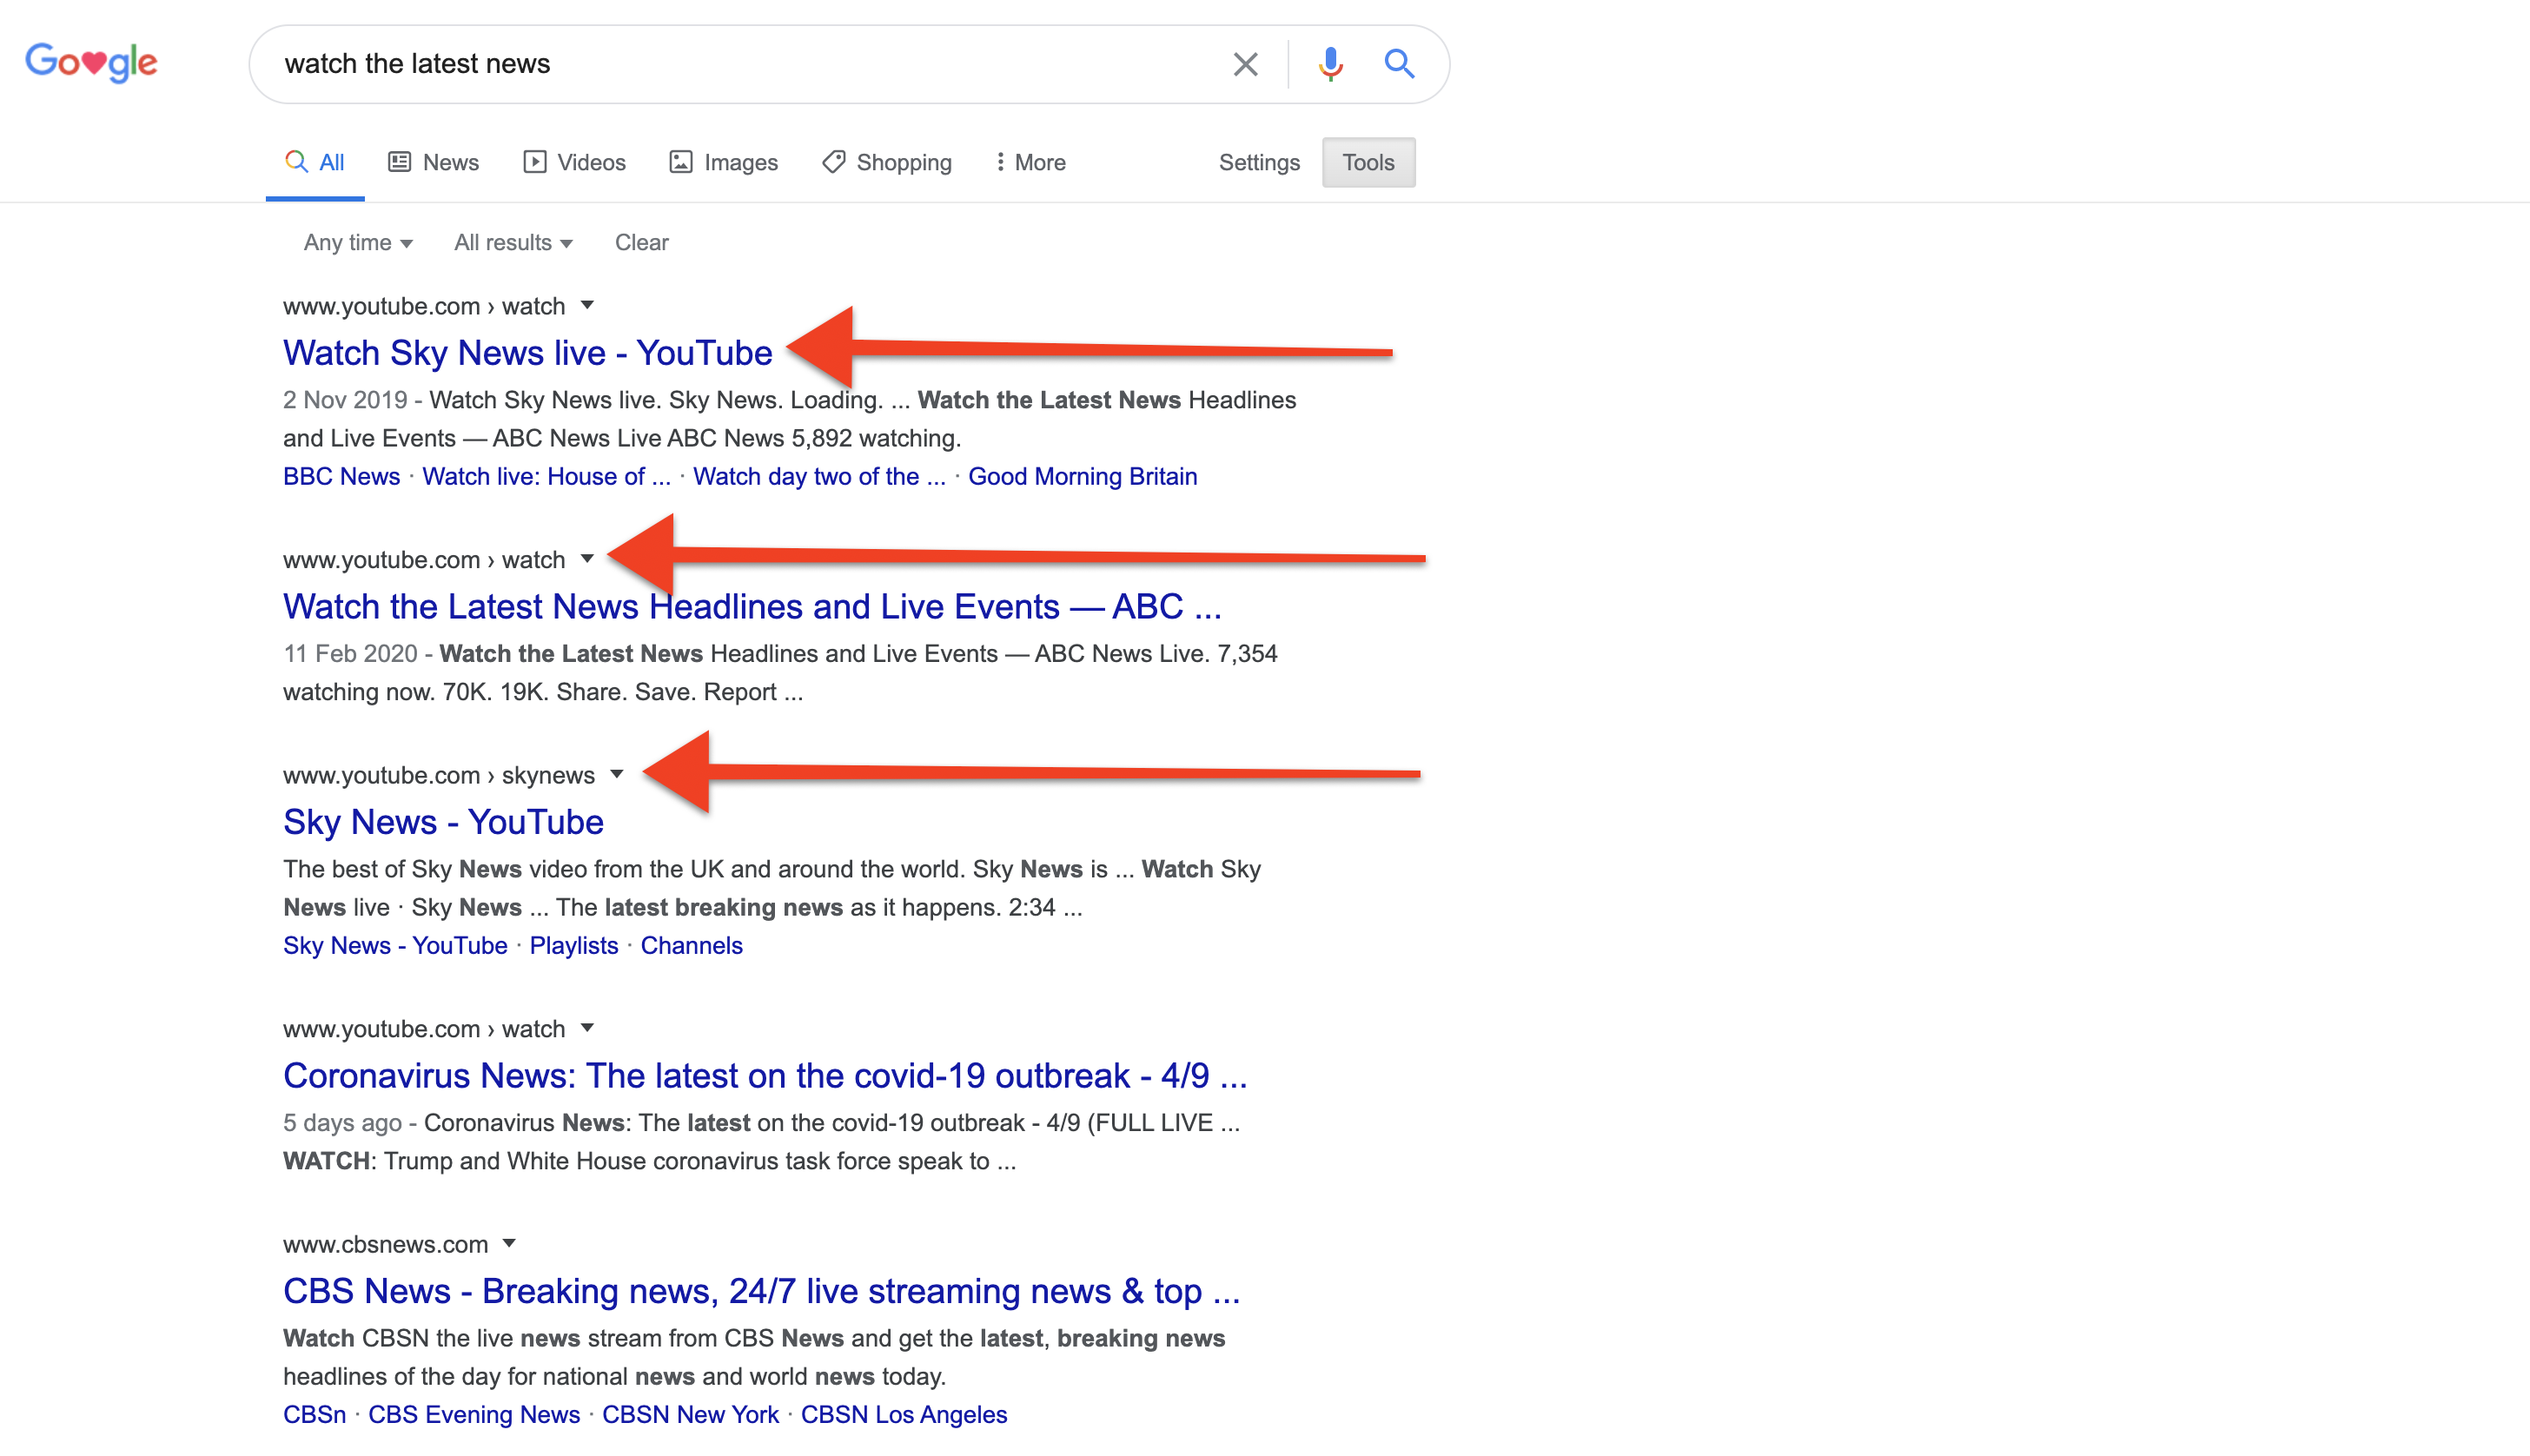Open Watch Sky News live - YouTube result
Viewport: 2530px width, 1456px height.
527,353
